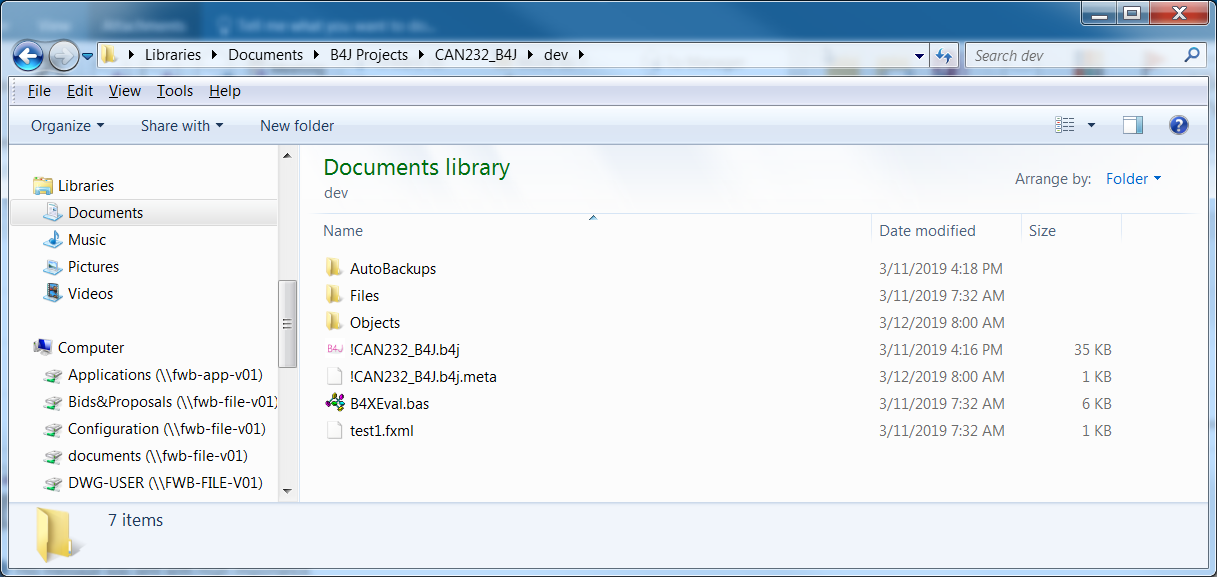Click into the Search dev field
Screen dimensions: 1217x577
click(x=1075, y=56)
